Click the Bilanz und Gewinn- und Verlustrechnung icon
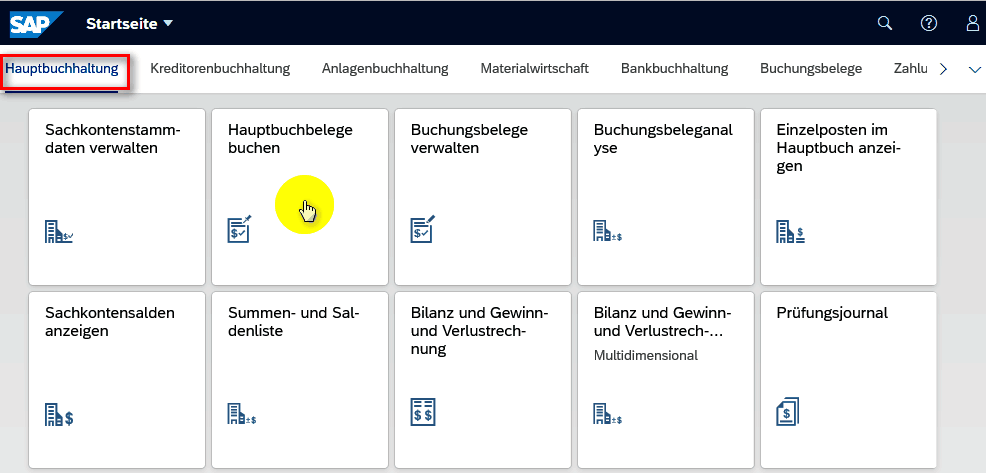 pos(423,411)
